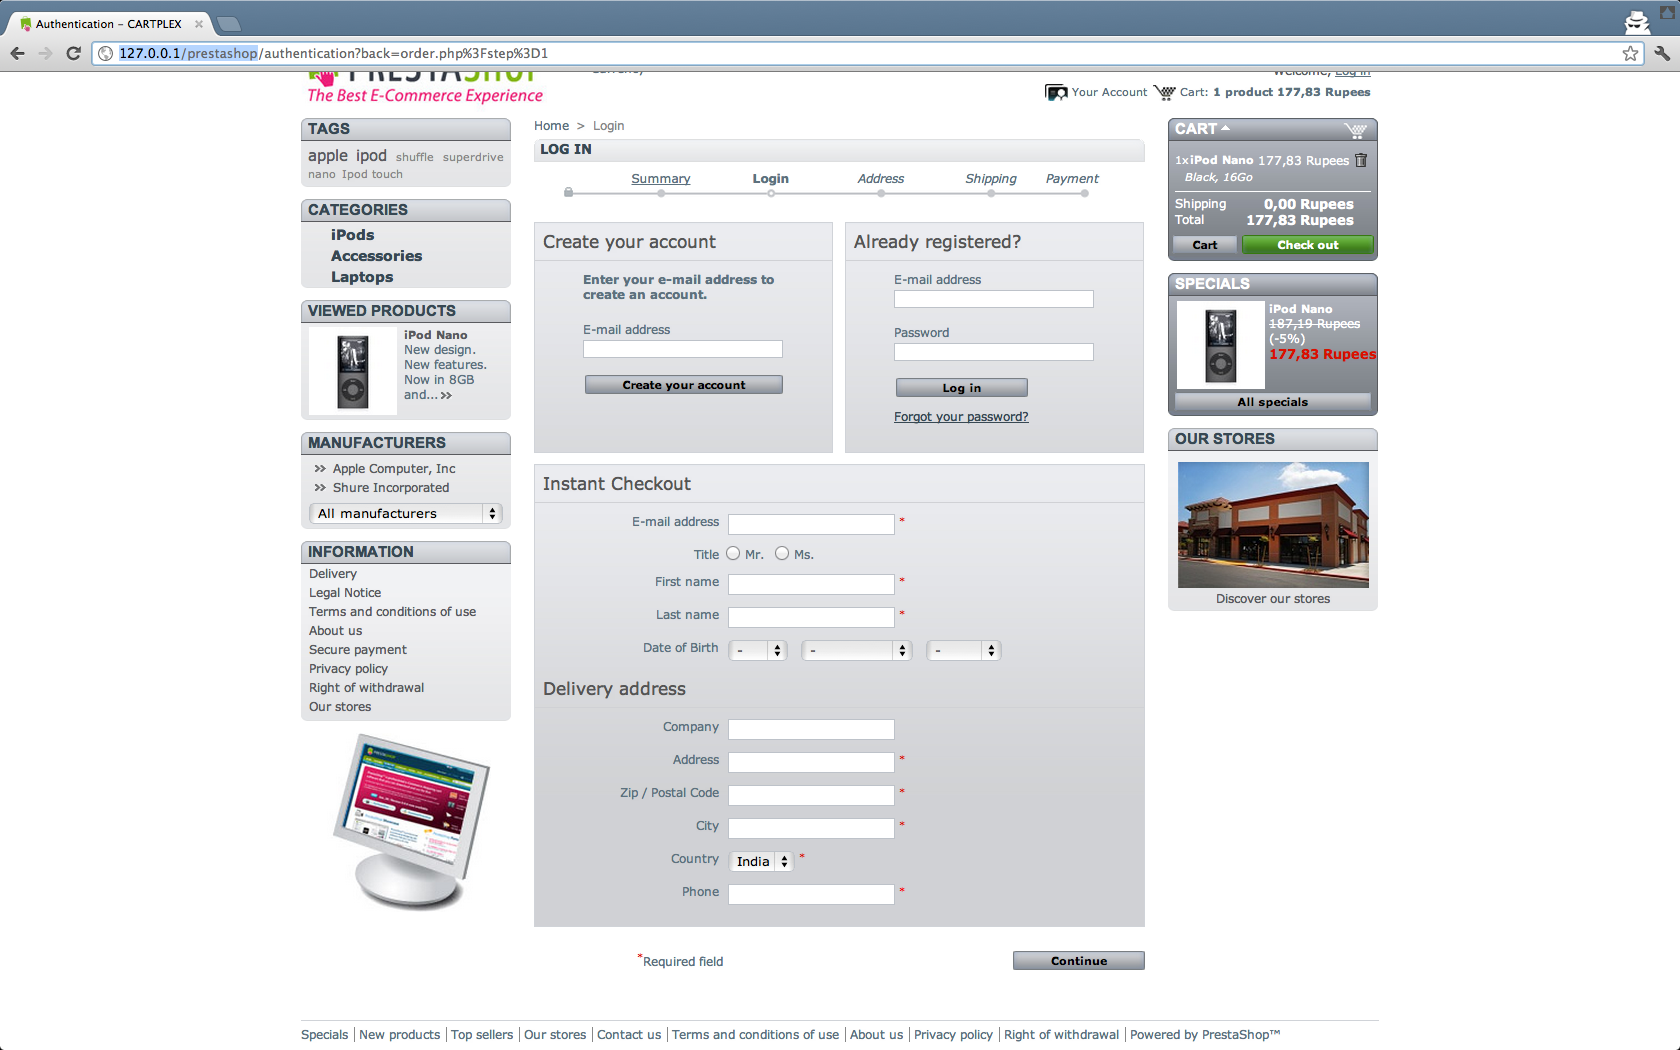Viewport: 1680px width, 1050px height.
Task: Click the browser forward arrow
Action: [x=45, y=53]
